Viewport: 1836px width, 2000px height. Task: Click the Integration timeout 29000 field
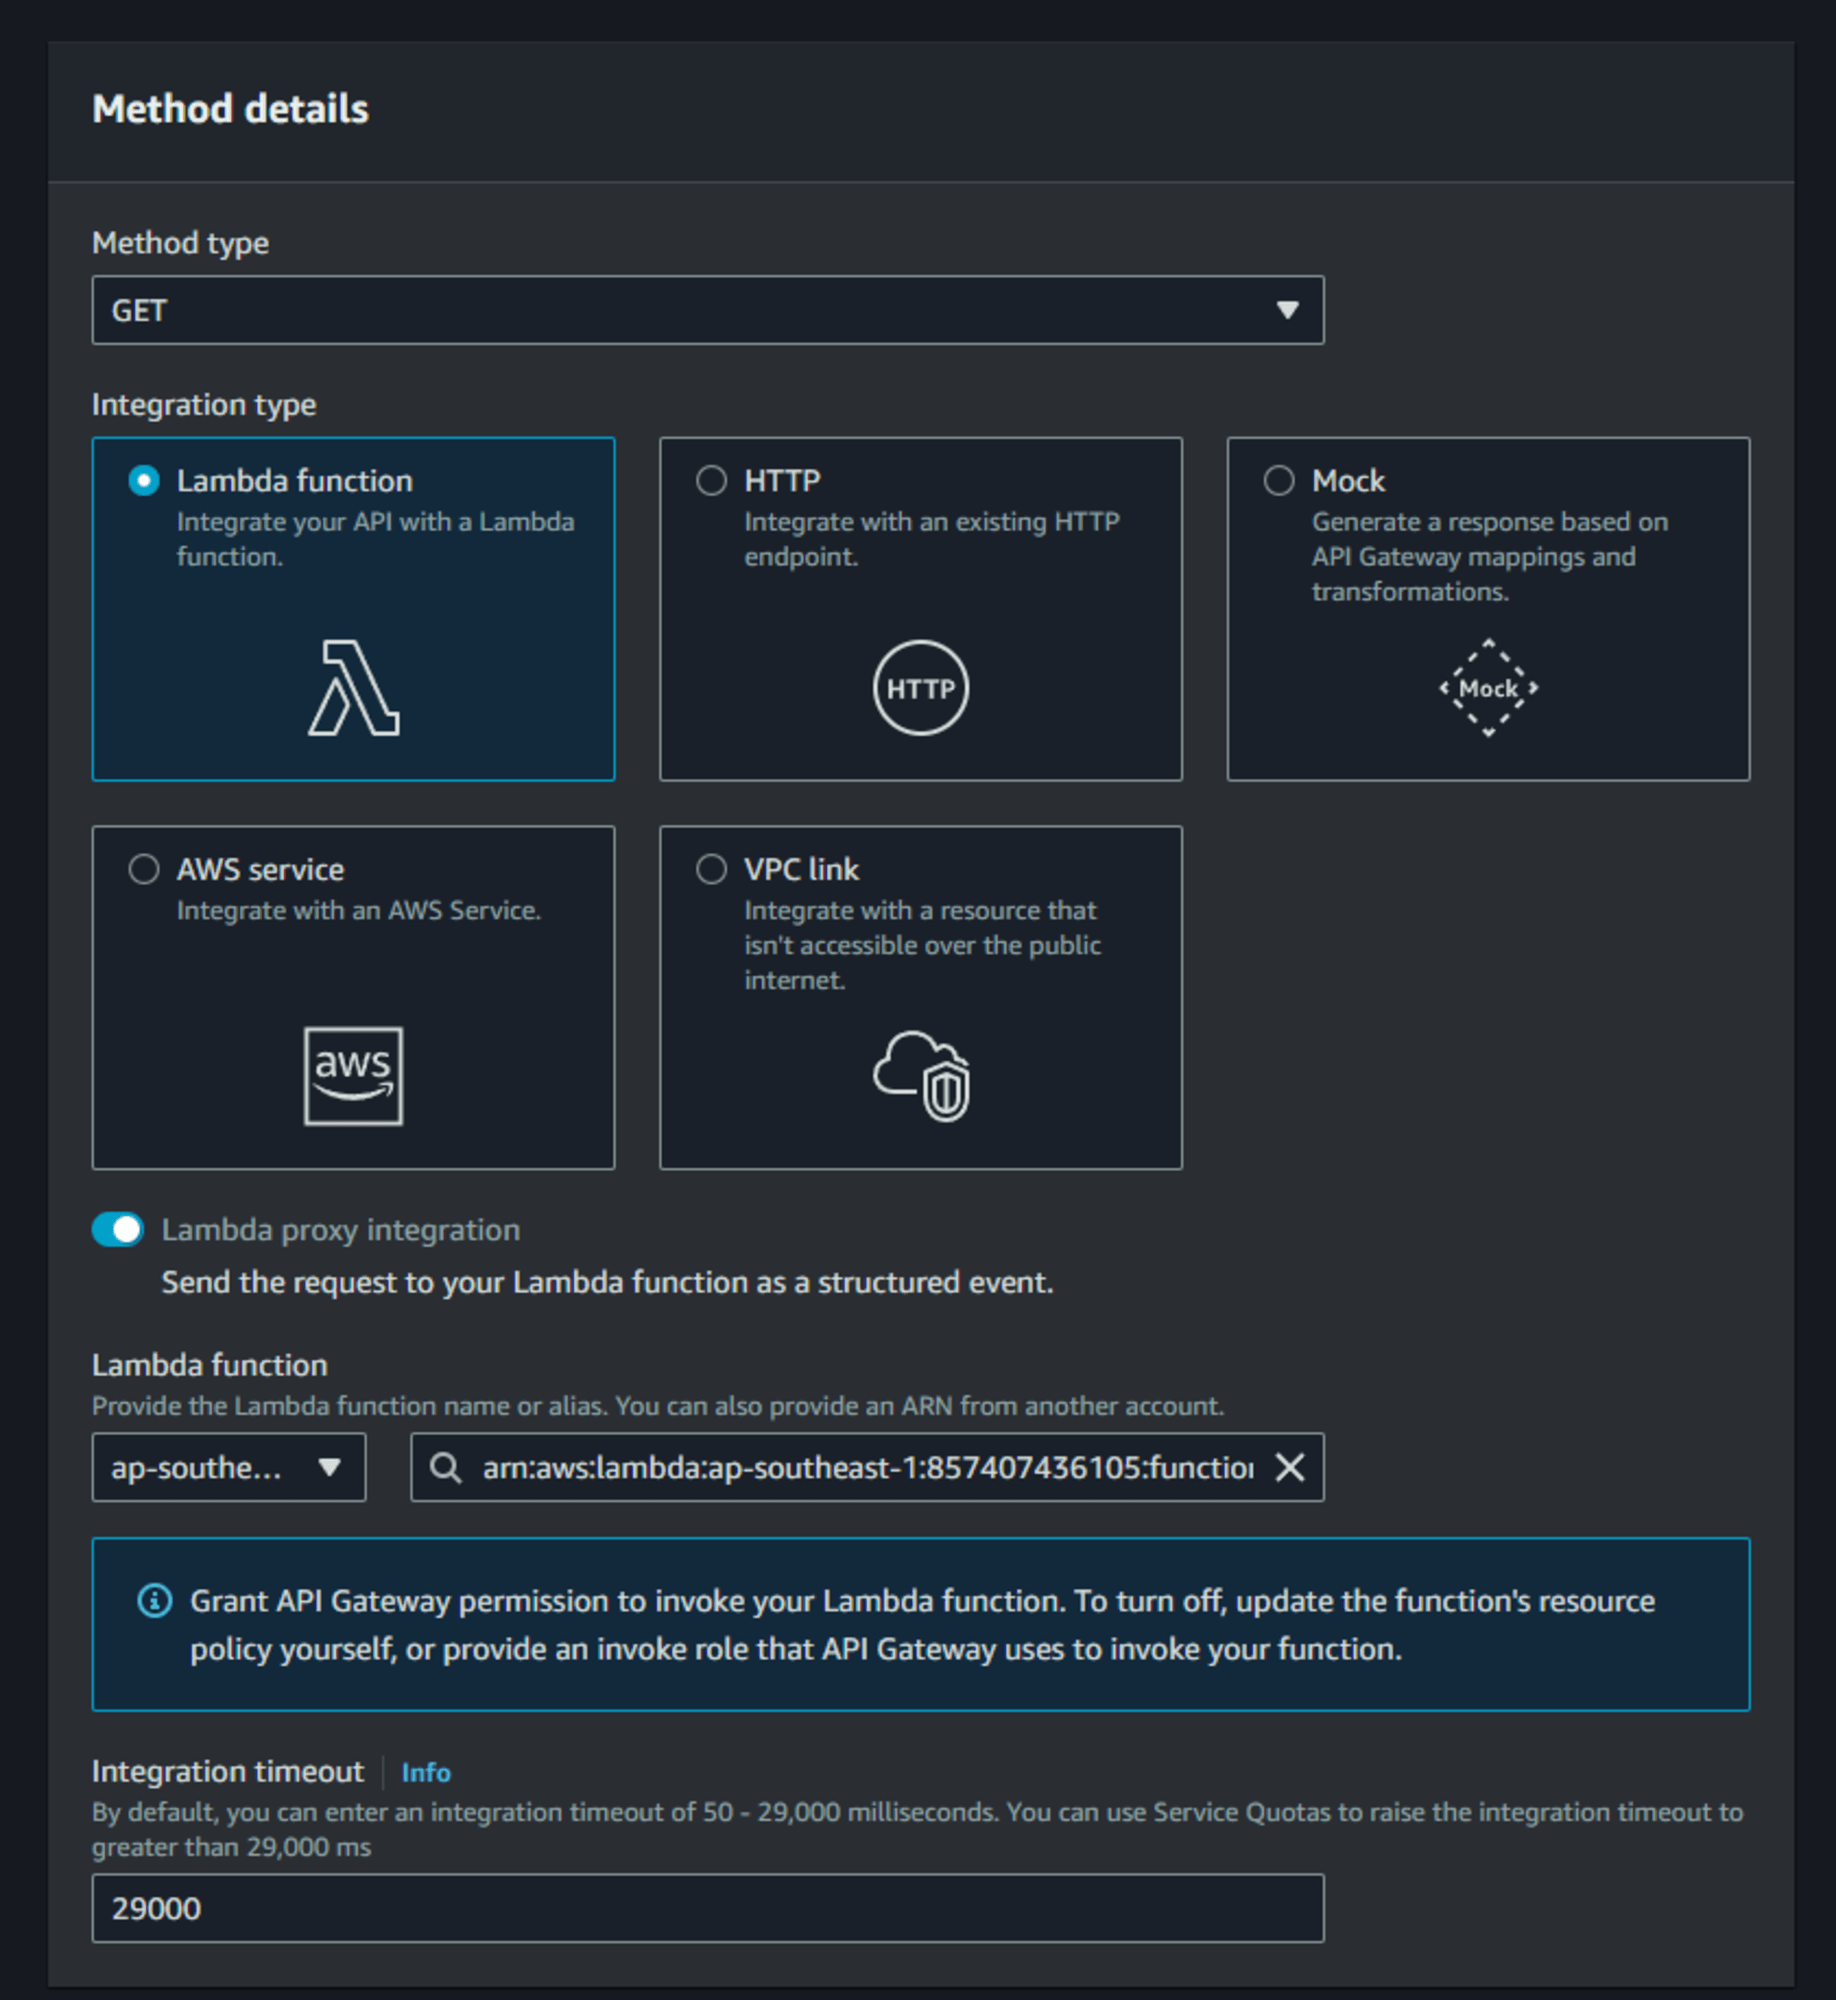pos(708,1909)
